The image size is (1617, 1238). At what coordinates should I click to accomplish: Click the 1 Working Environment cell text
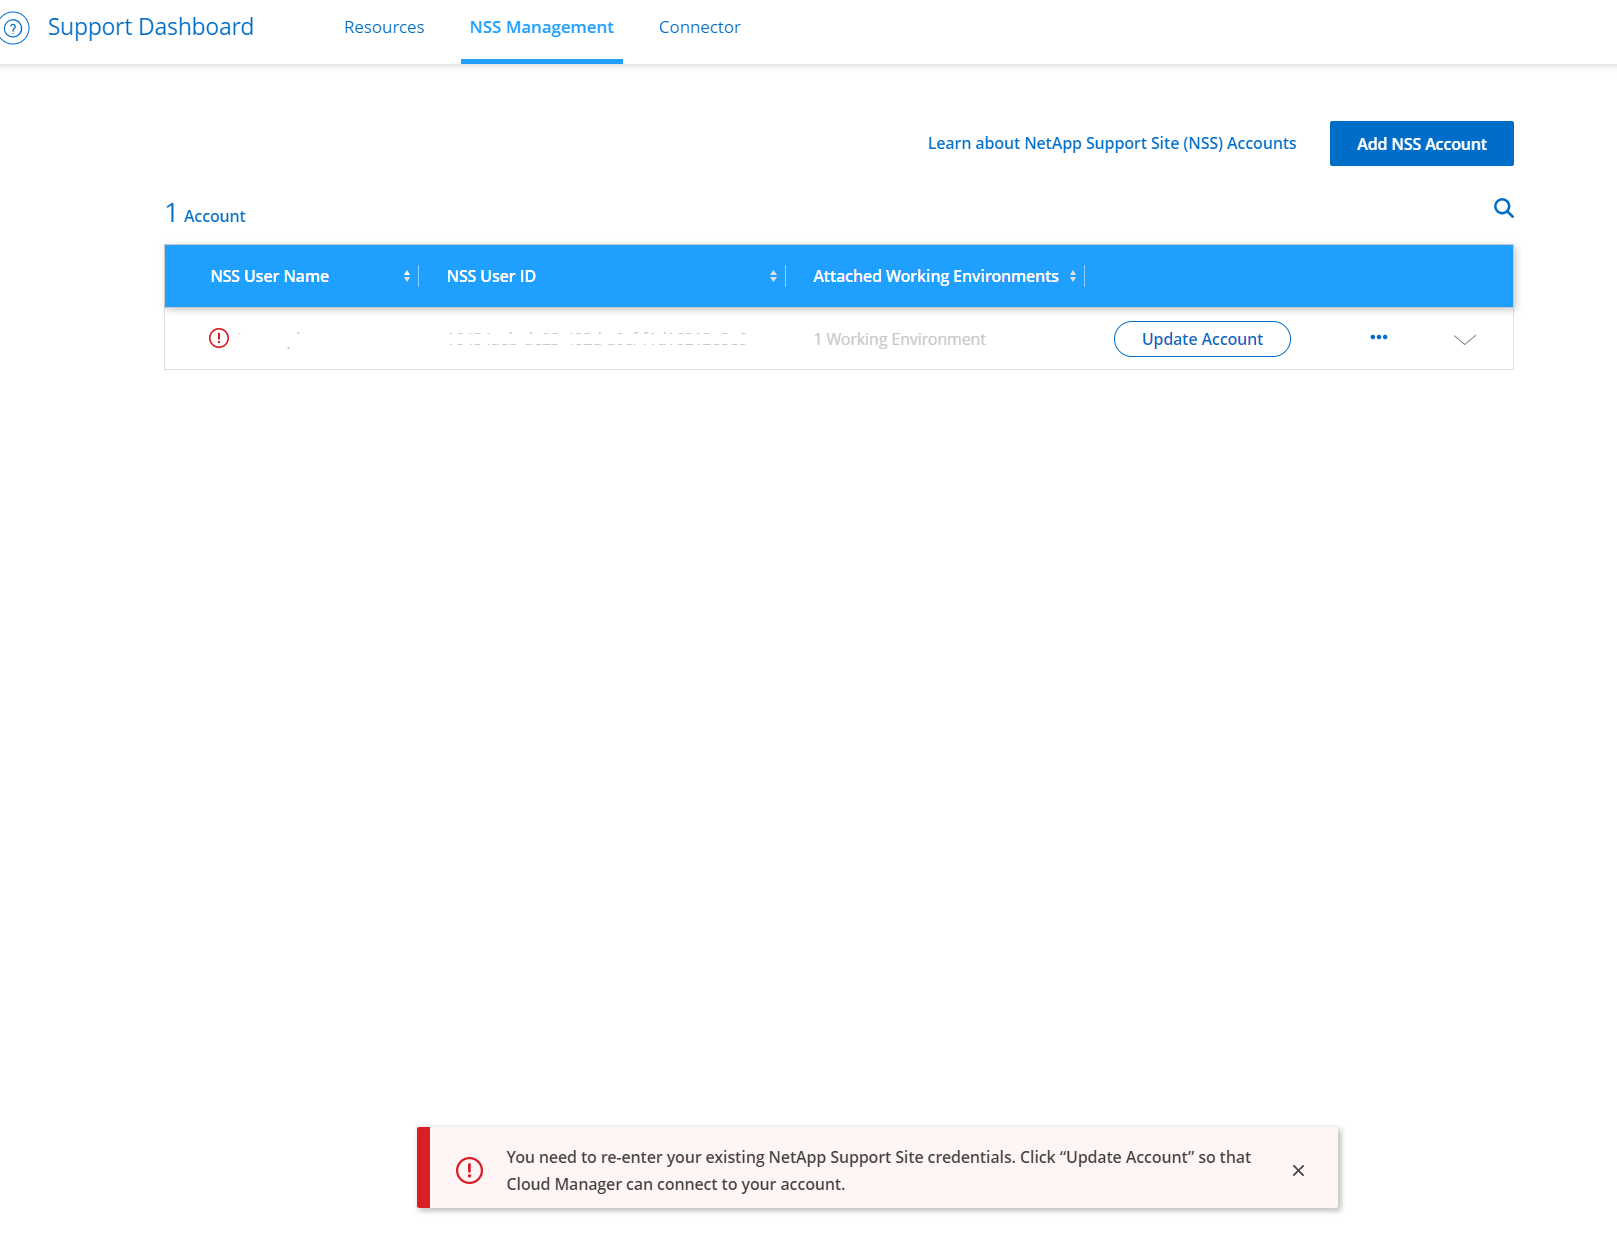(899, 339)
